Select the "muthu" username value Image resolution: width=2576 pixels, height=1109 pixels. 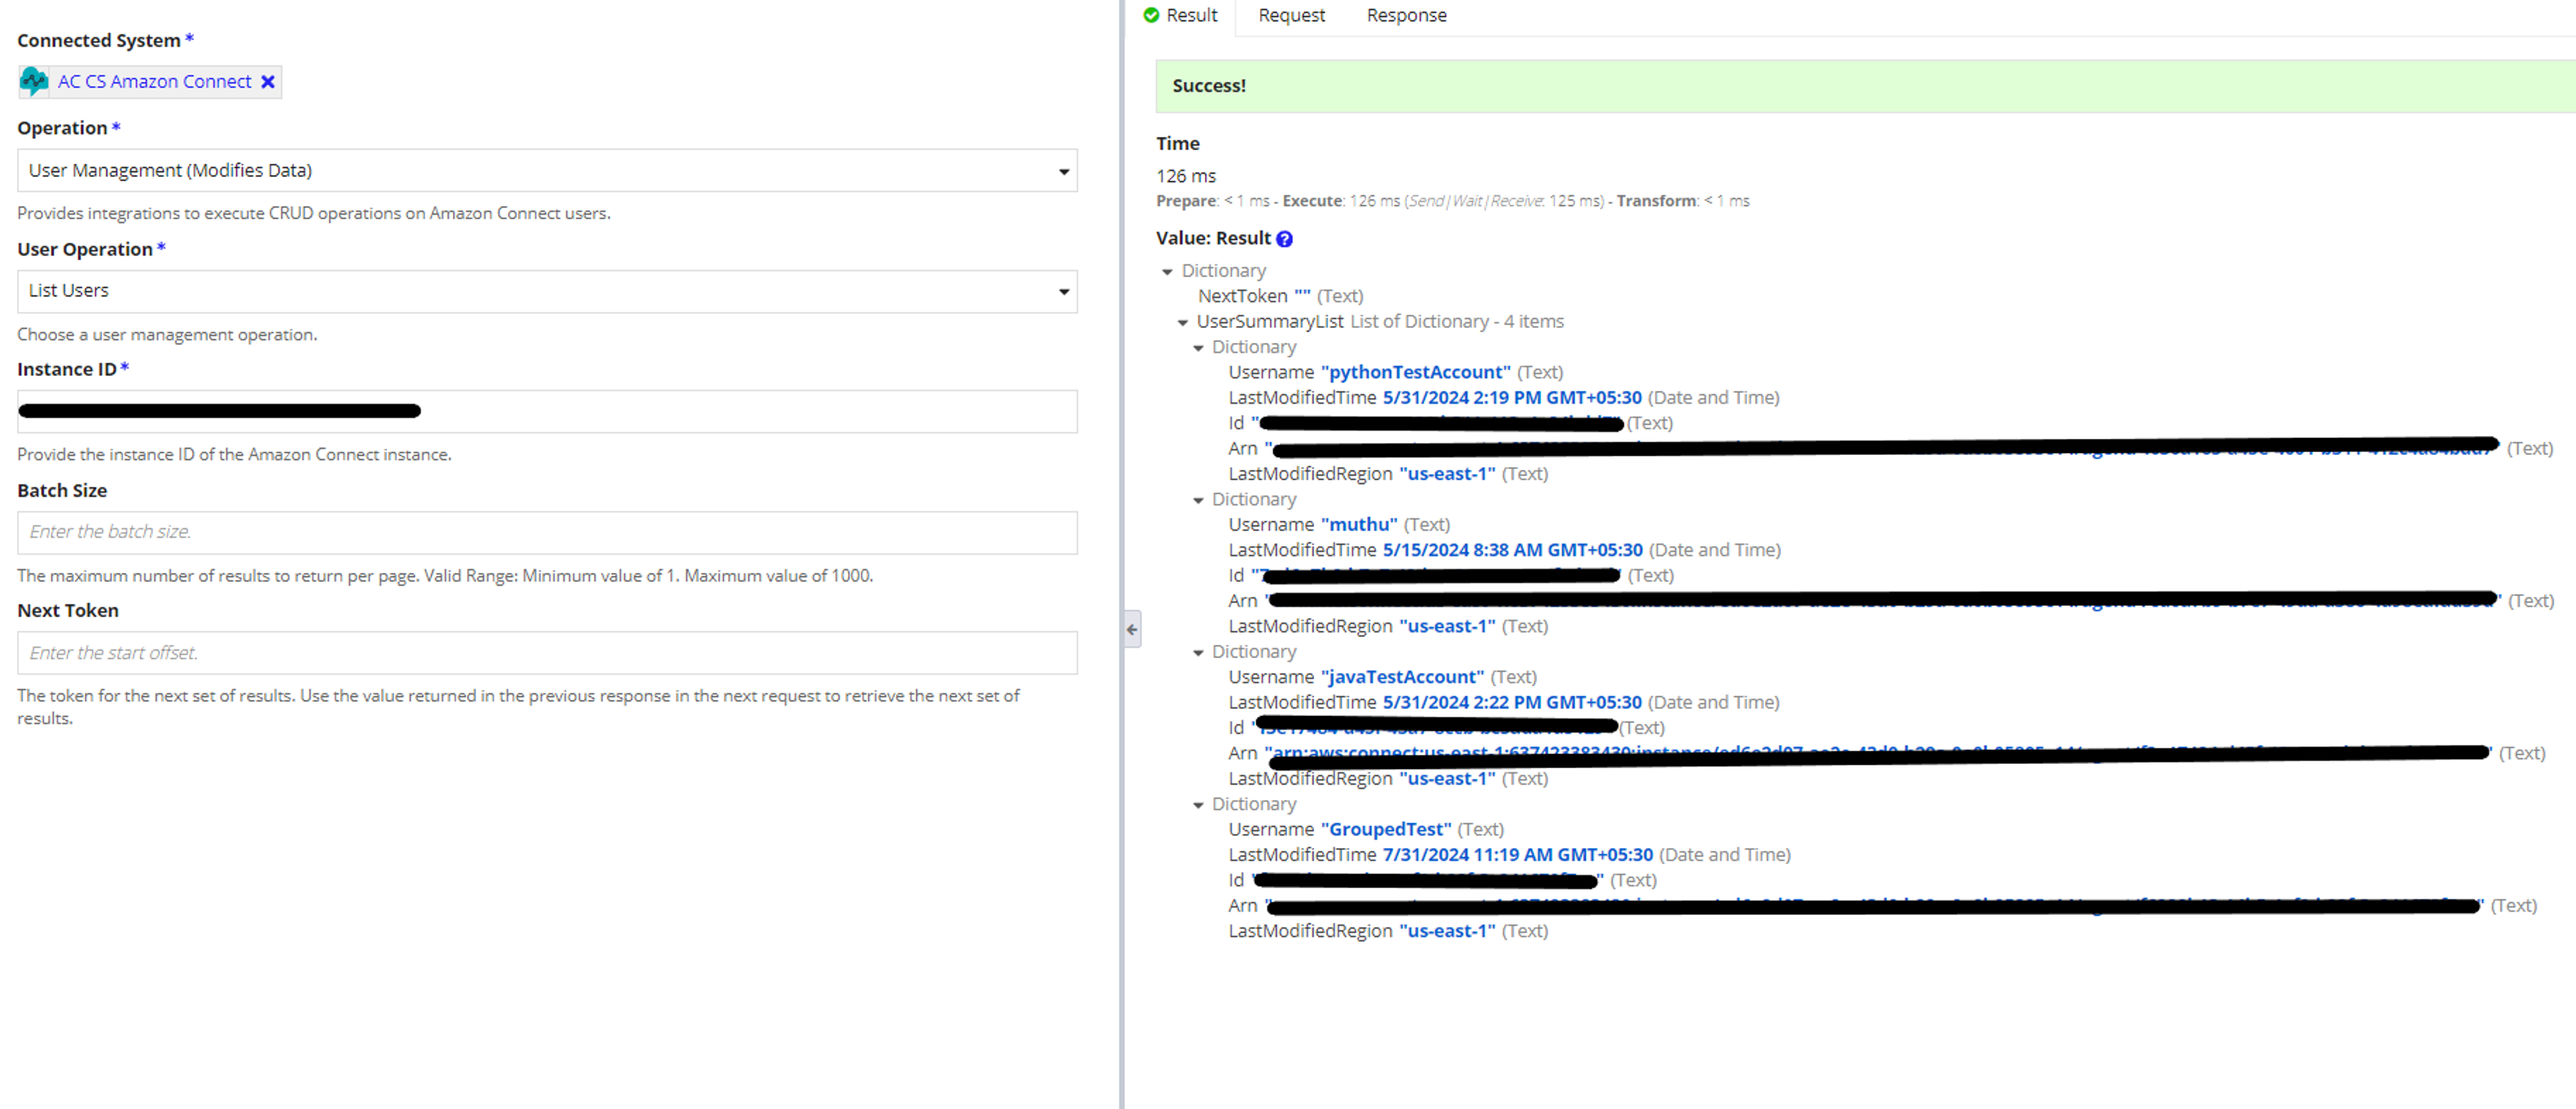(1359, 525)
